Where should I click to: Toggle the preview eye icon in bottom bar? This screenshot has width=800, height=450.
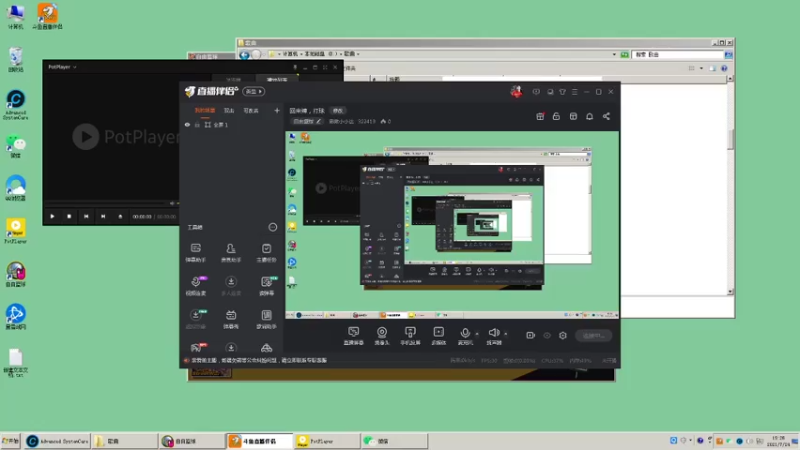[x=547, y=335]
